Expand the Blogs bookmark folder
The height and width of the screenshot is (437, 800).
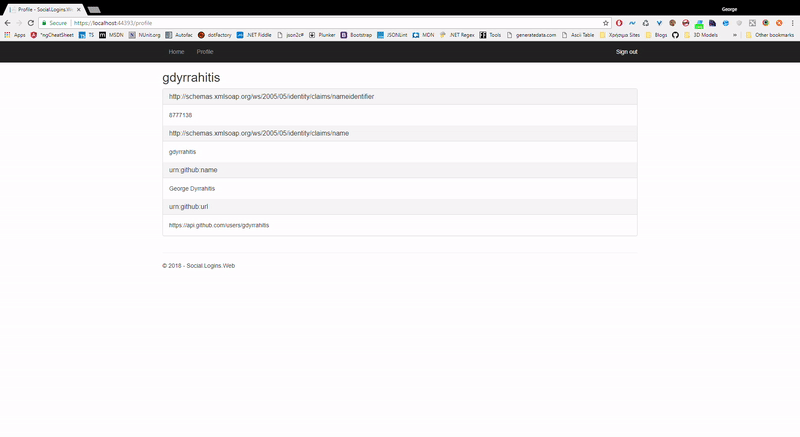pyautogui.click(x=656, y=35)
